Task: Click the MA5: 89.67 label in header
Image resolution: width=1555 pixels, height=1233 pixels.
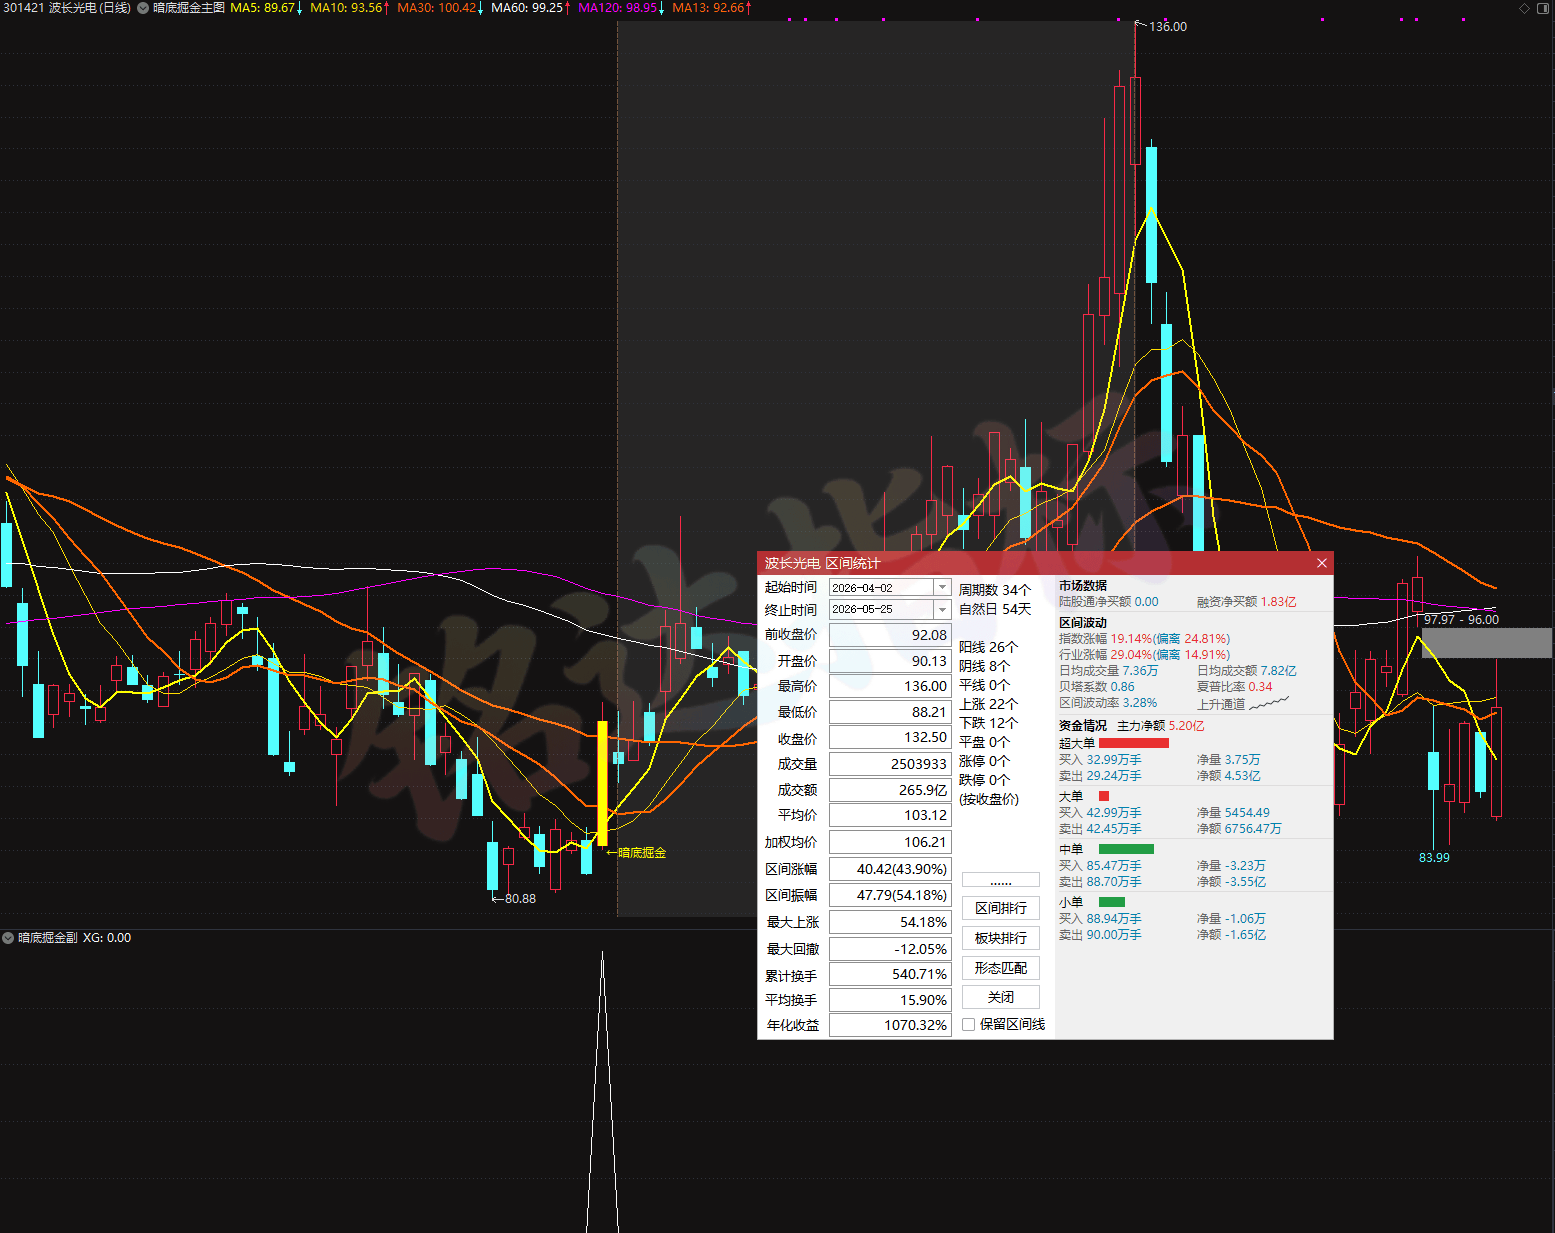Action: [266, 8]
